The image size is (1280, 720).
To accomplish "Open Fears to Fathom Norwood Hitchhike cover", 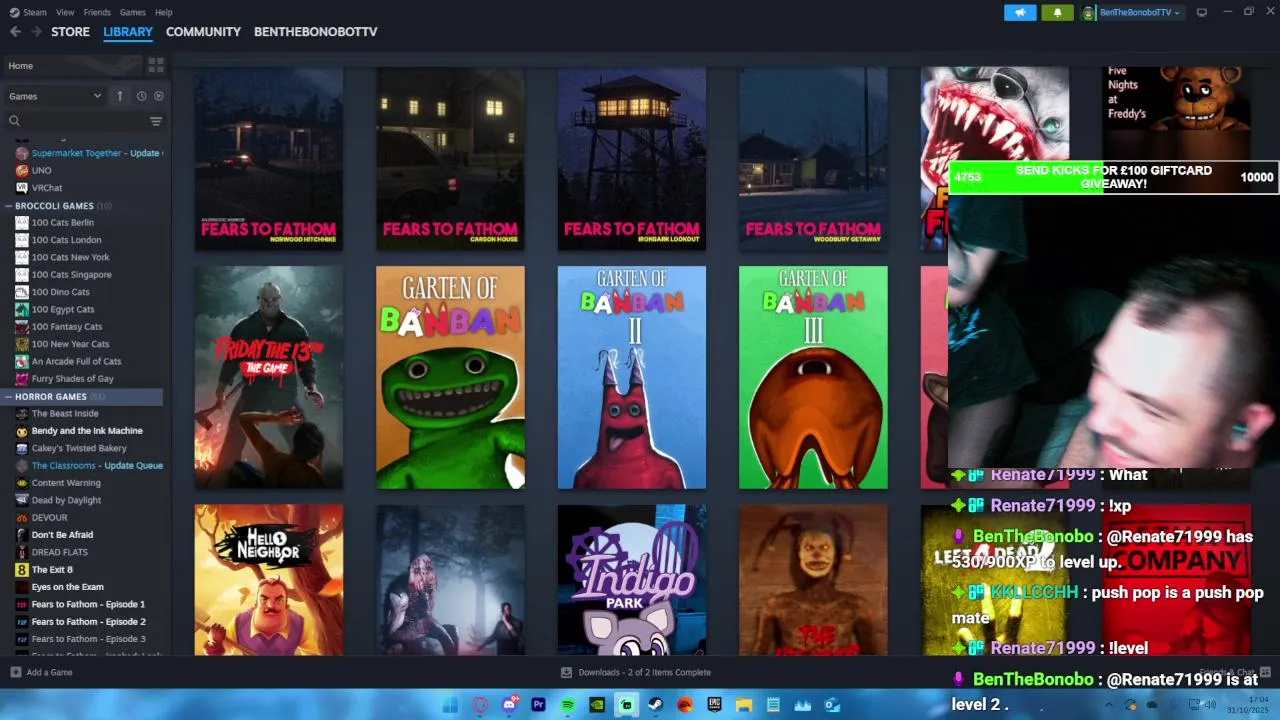I will (x=269, y=159).
